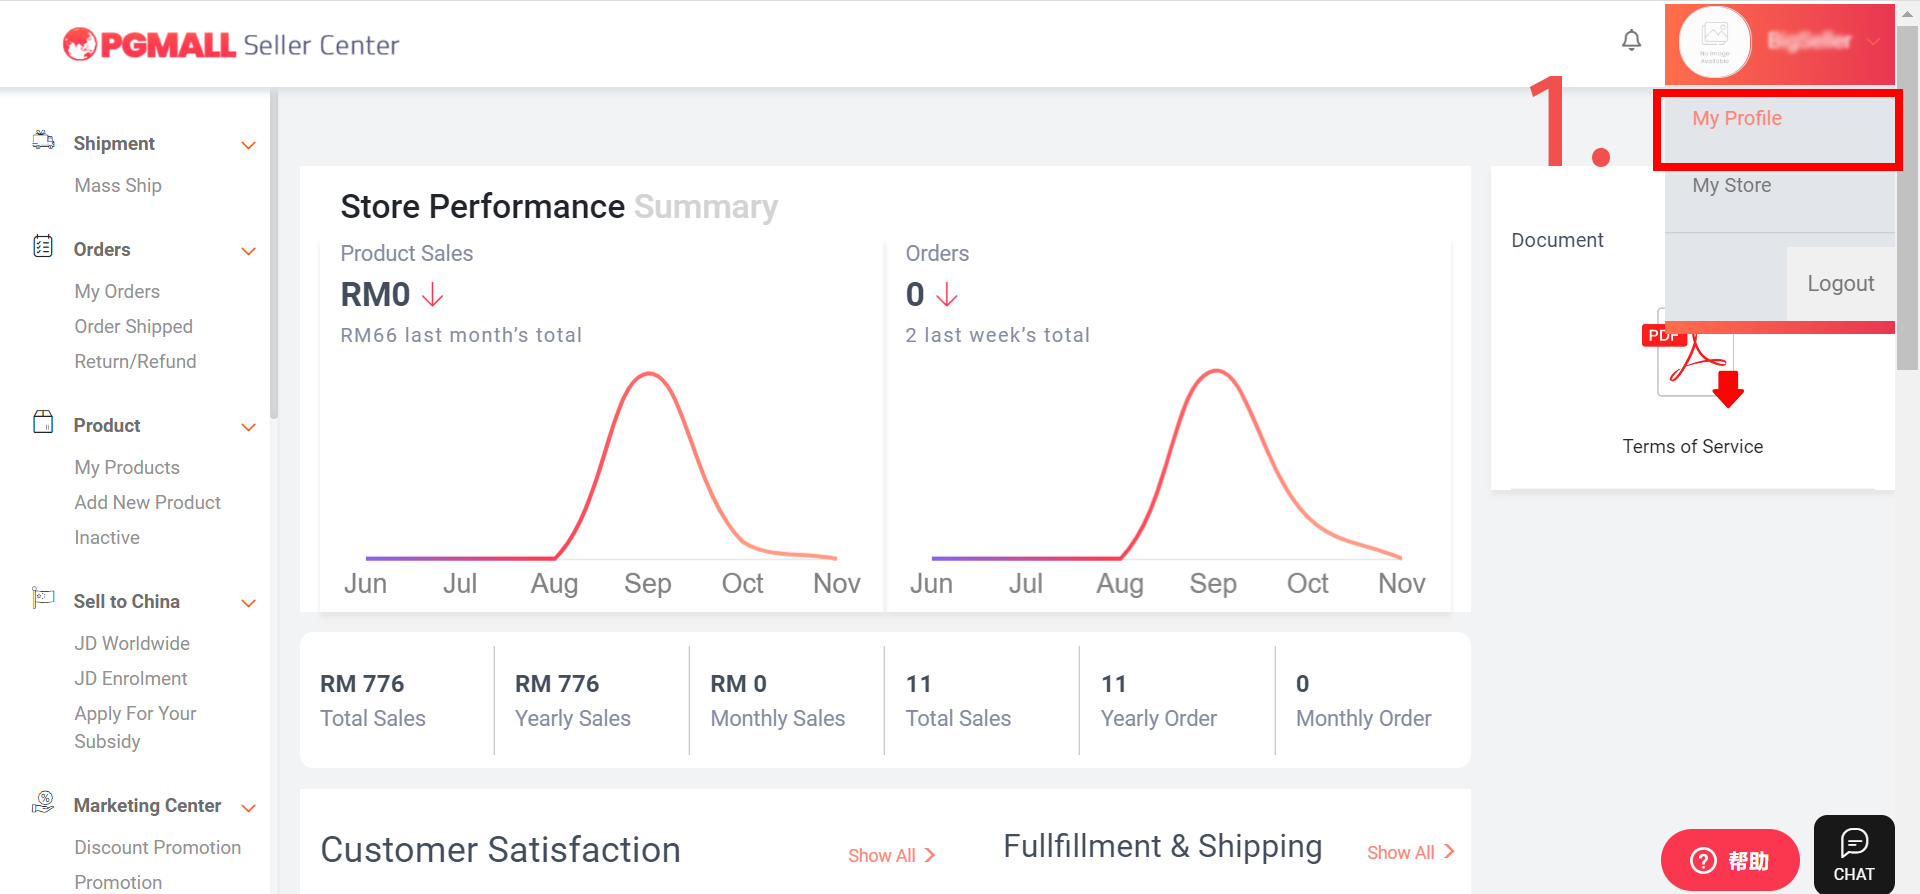Click the Yearly Order 11 figure
Image resolution: width=1920 pixels, height=894 pixels.
[1113, 684]
